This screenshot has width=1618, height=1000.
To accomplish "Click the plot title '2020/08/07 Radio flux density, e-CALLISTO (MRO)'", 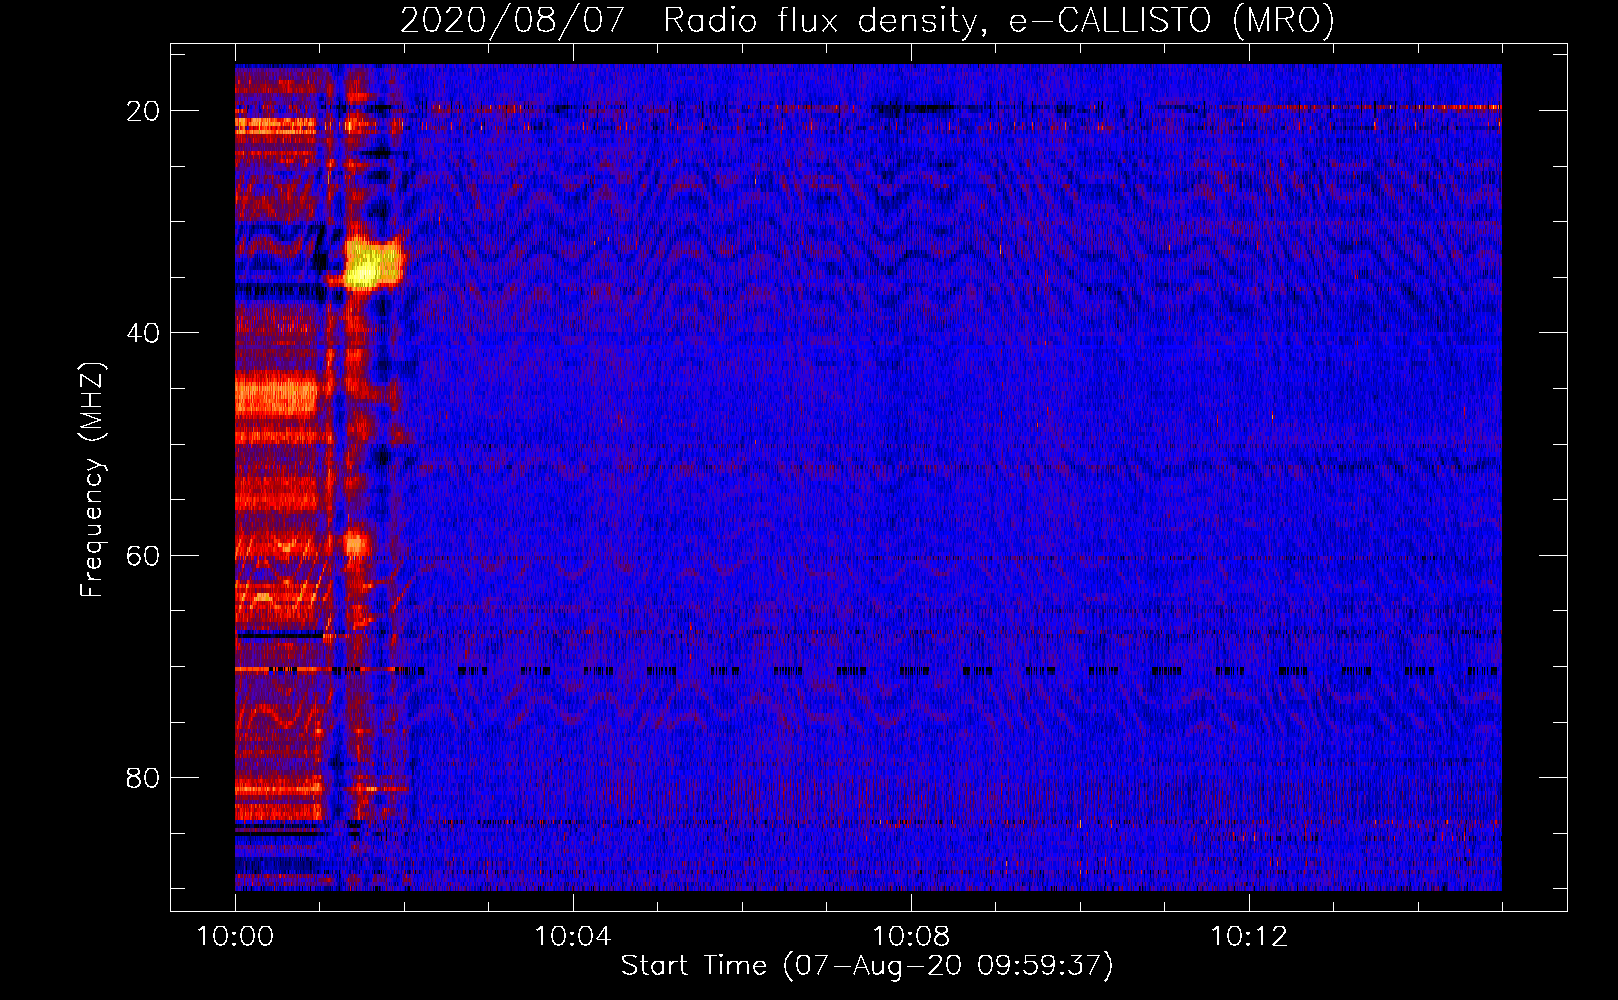I will pyautogui.click(x=867, y=21).
